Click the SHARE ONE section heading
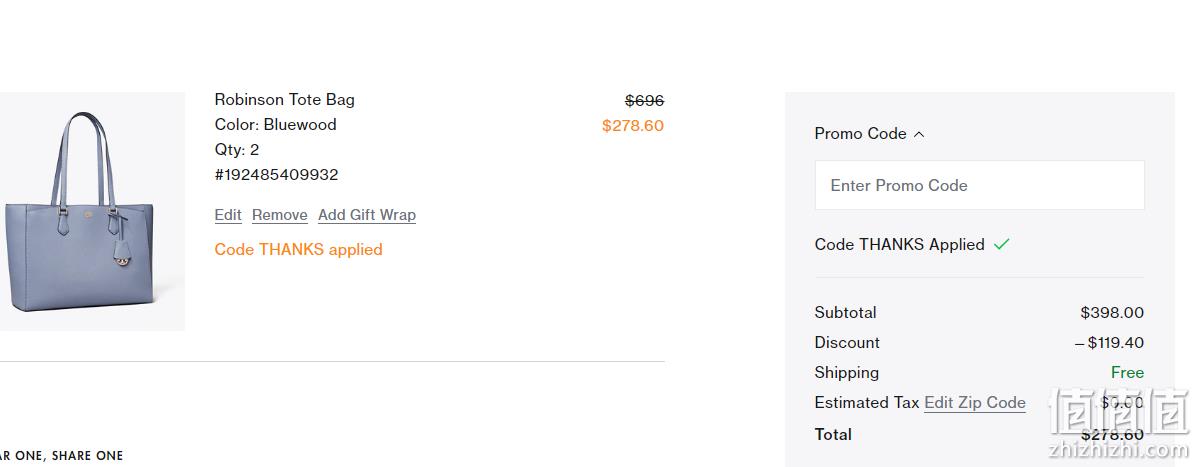 click(87, 456)
